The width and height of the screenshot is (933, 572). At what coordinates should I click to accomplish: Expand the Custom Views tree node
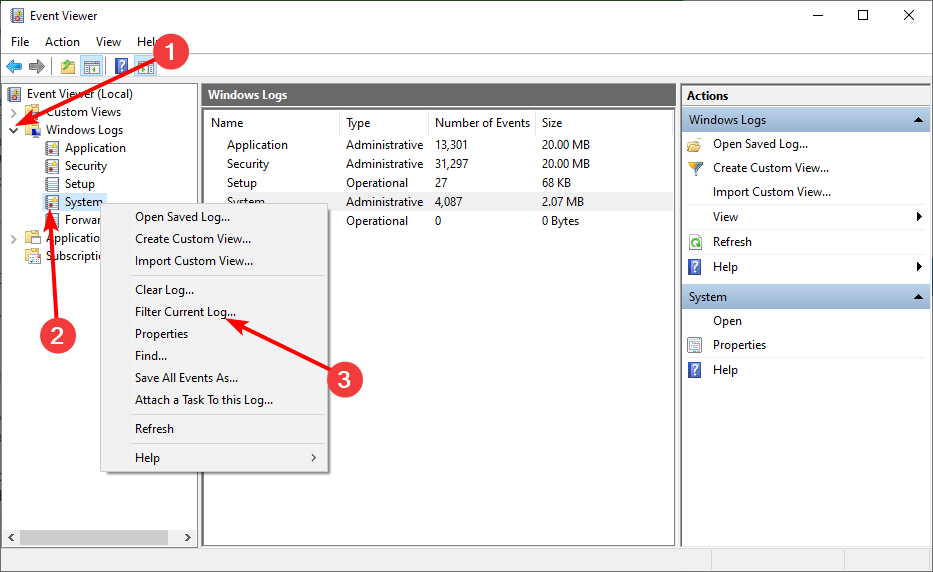tap(14, 112)
